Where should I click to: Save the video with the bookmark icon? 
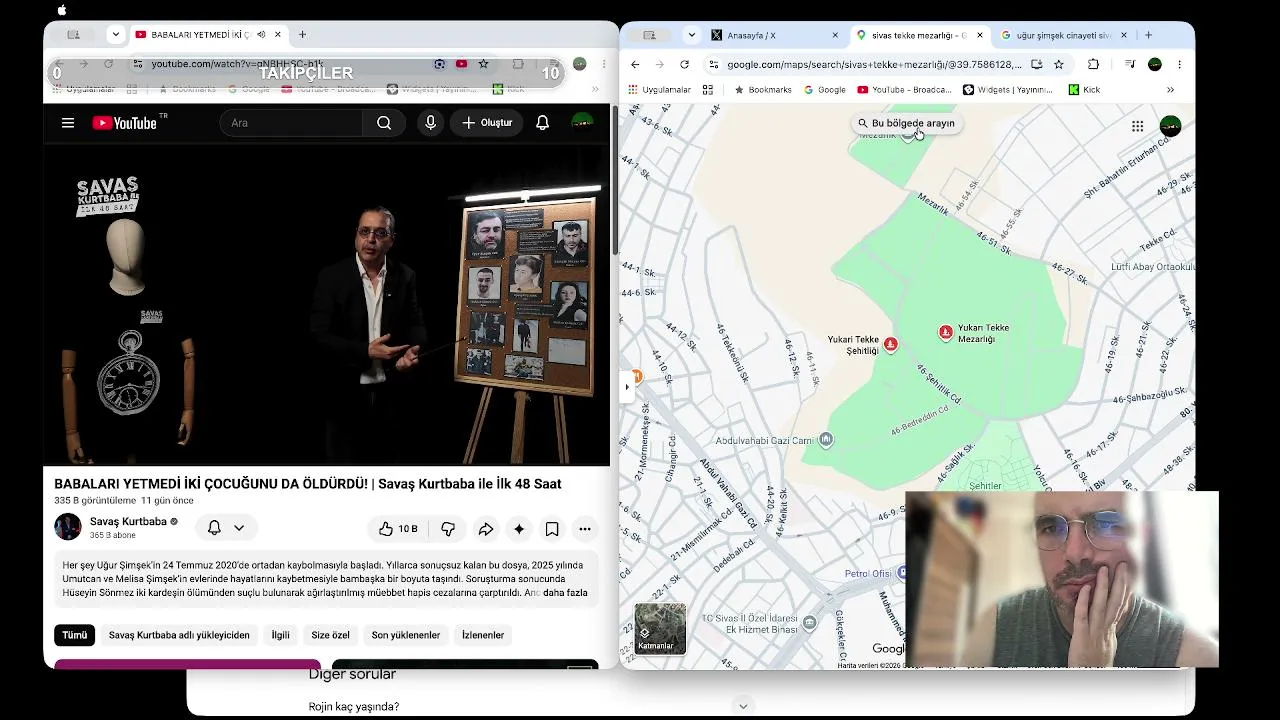(552, 529)
